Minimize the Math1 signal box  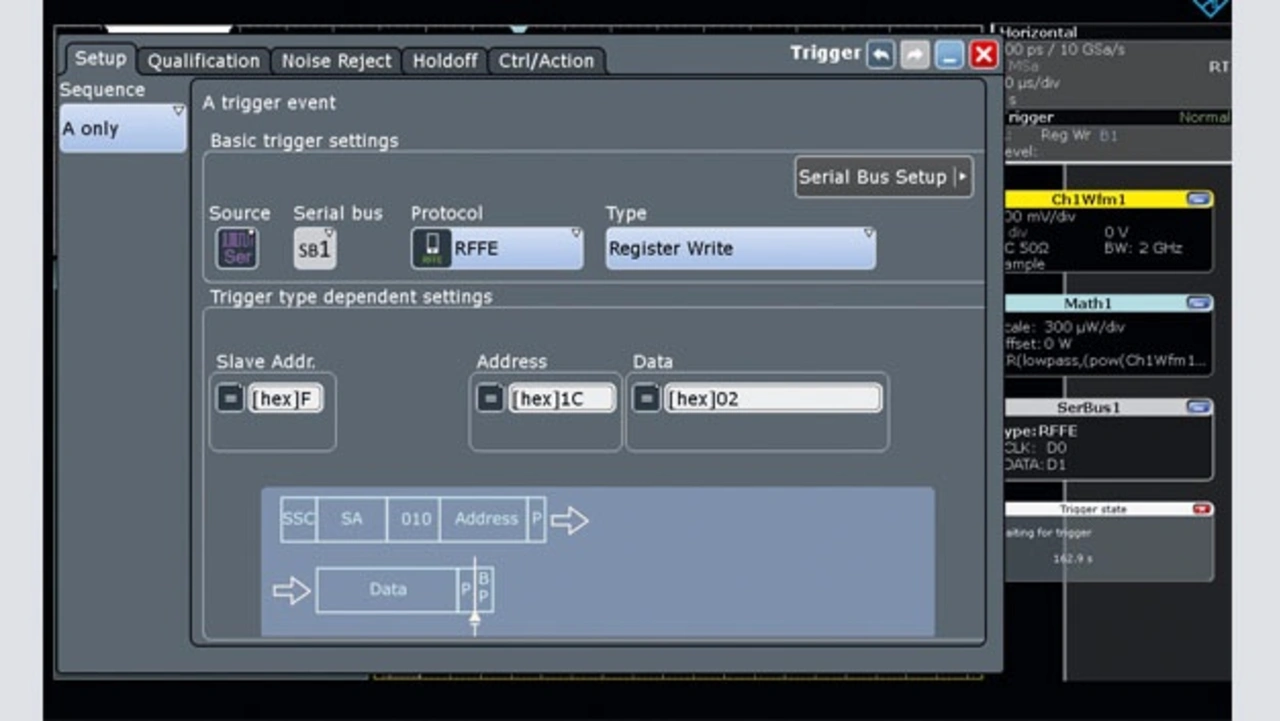click(1197, 303)
